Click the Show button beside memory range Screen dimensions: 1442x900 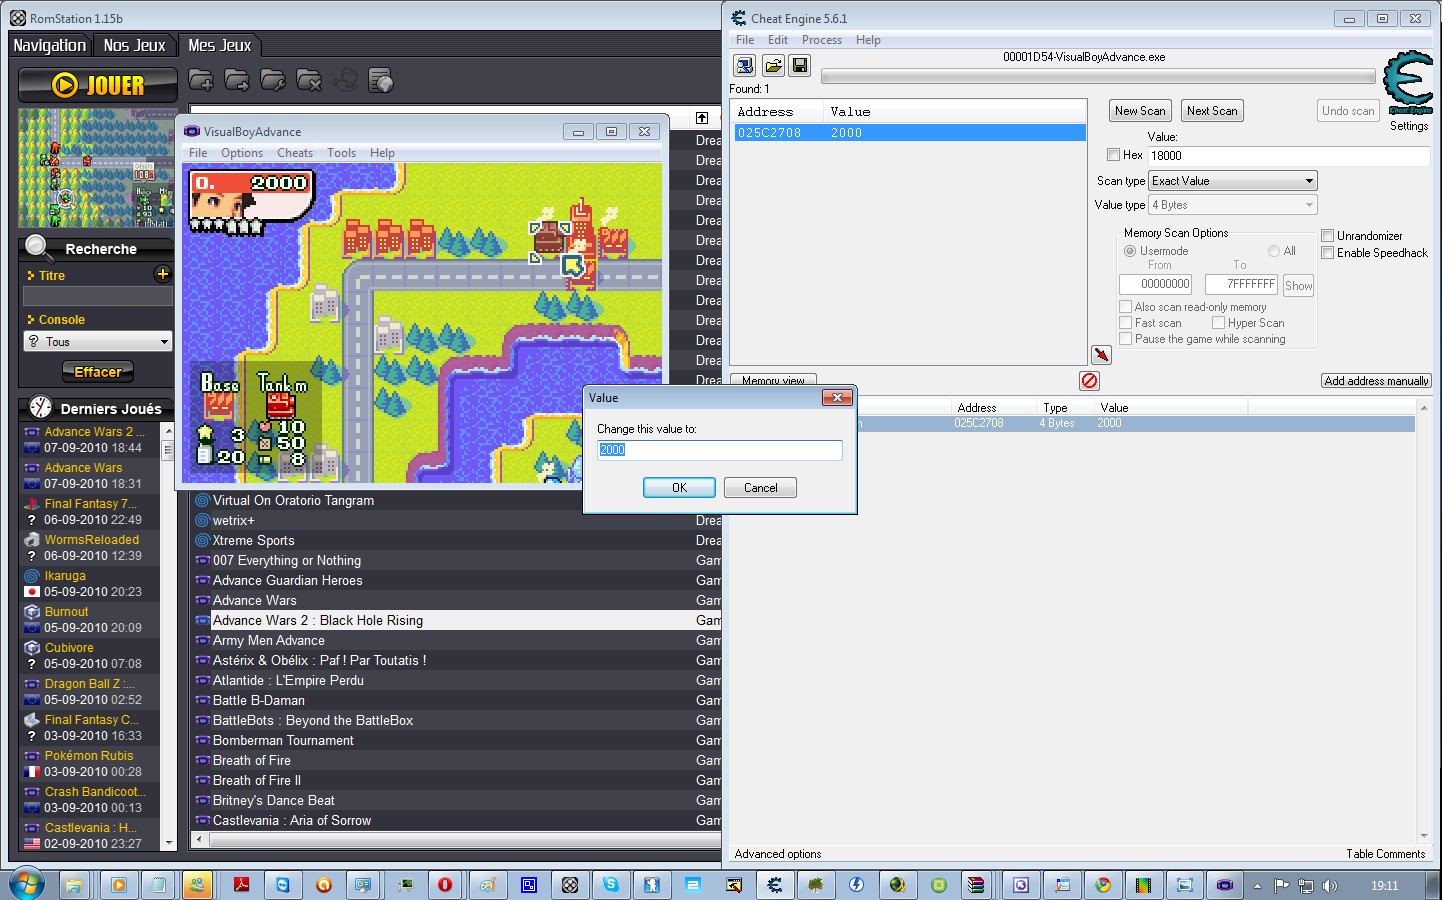pyautogui.click(x=1298, y=285)
